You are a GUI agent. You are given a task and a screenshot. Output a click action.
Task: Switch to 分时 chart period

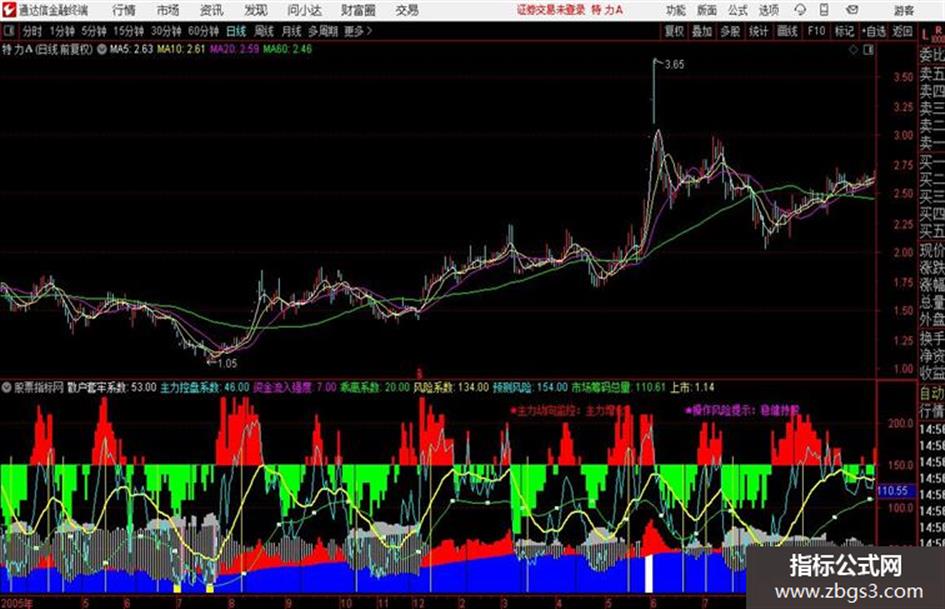coord(33,31)
